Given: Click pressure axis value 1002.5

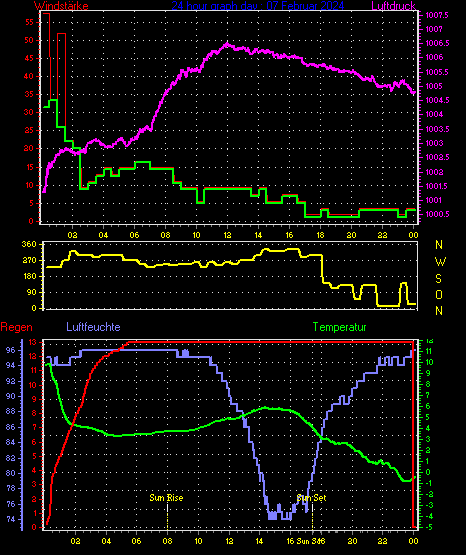Looking at the screenshot, I should [x=437, y=157].
